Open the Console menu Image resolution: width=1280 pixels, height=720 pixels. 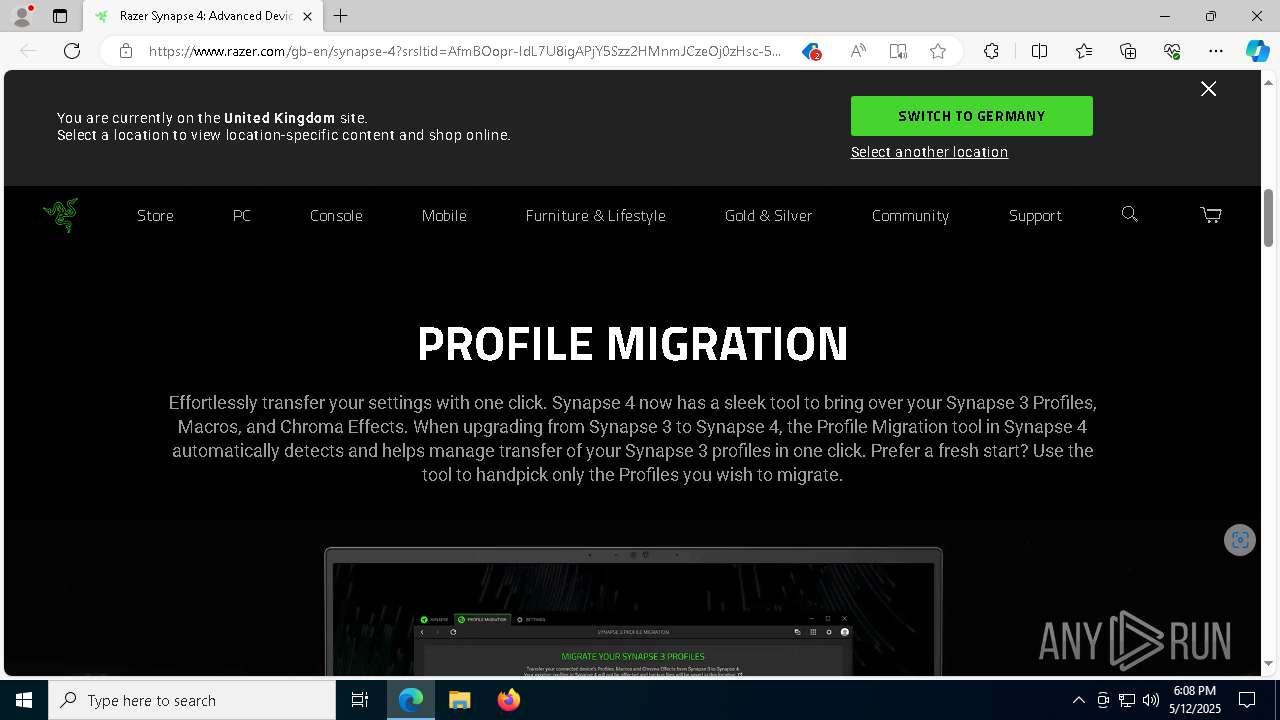click(336, 215)
